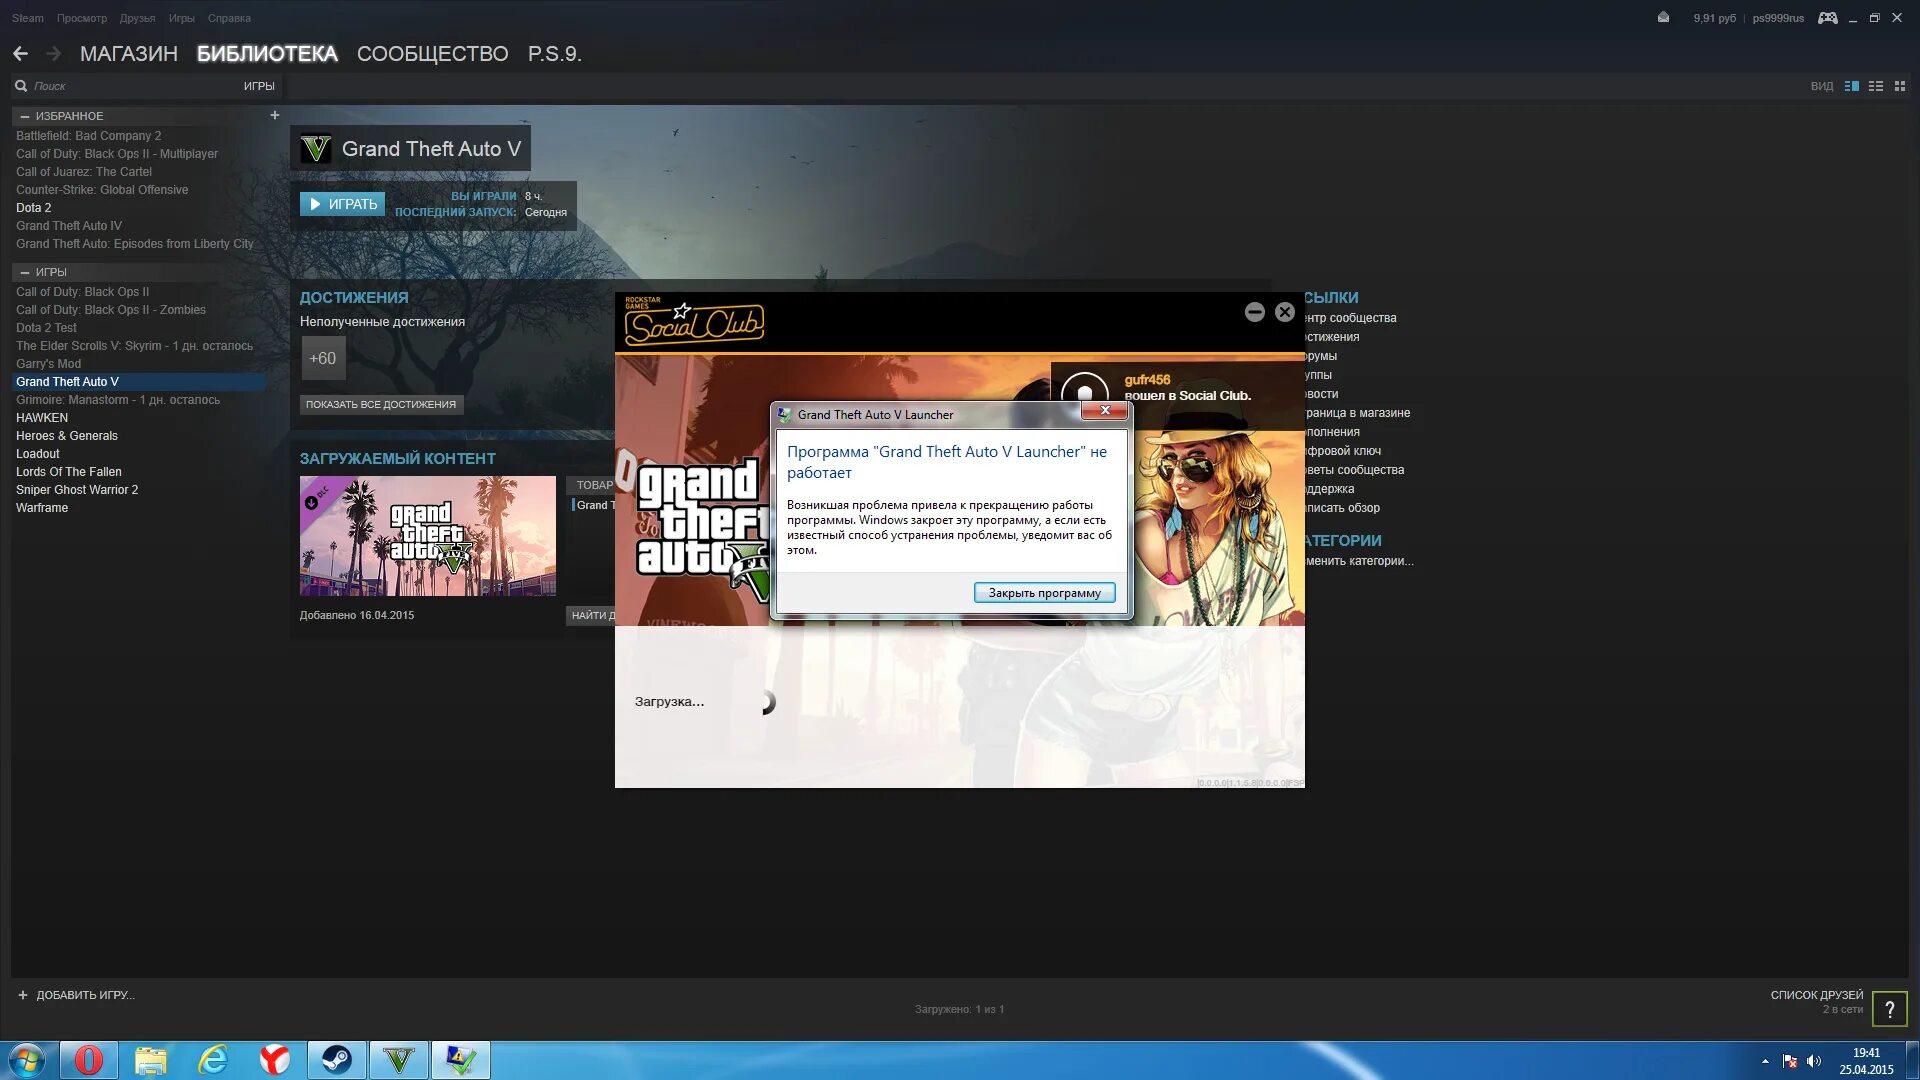Click ПОКАЗАТЬ ВСЕ ДОСТИЖЕНИЯ button
This screenshot has width=1920, height=1080.
(380, 404)
